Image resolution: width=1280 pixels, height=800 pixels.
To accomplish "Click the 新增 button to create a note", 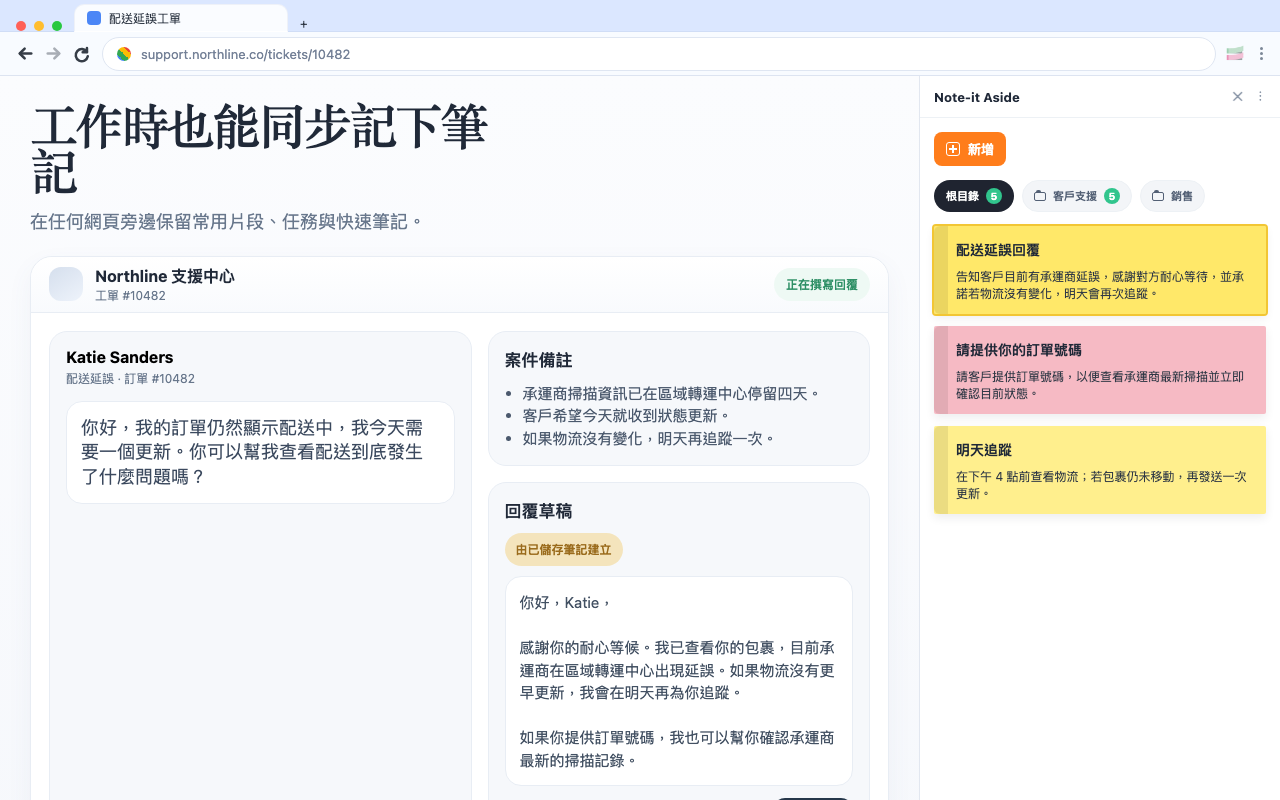I will [x=969, y=148].
